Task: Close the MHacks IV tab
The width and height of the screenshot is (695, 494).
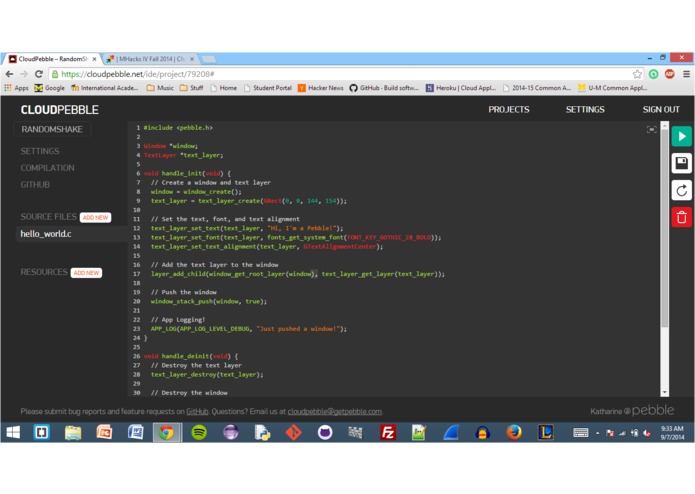Action: 192,58
